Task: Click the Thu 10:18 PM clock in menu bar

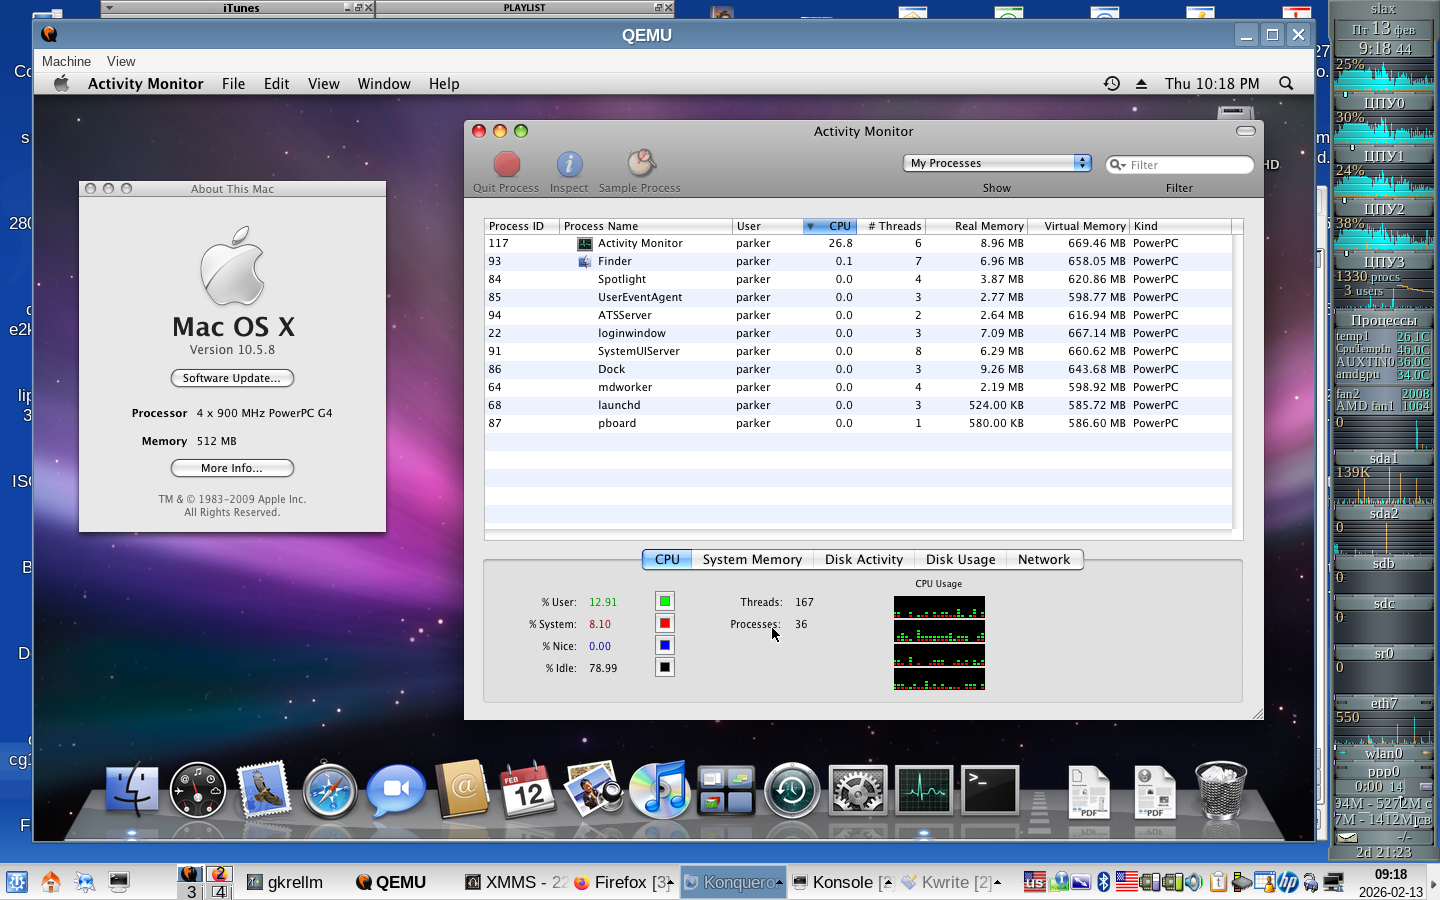Action: pyautogui.click(x=1212, y=84)
